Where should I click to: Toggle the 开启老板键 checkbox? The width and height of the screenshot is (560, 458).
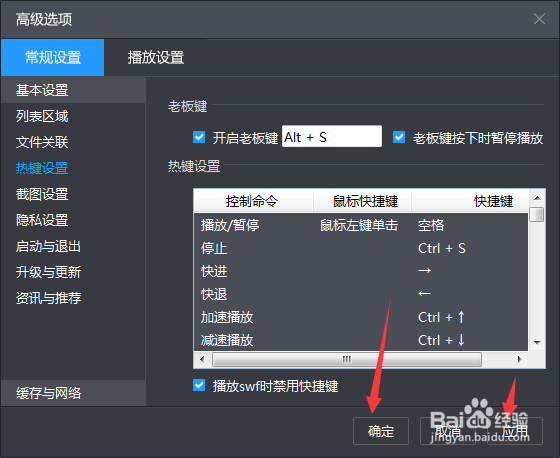tap(199, 137)
